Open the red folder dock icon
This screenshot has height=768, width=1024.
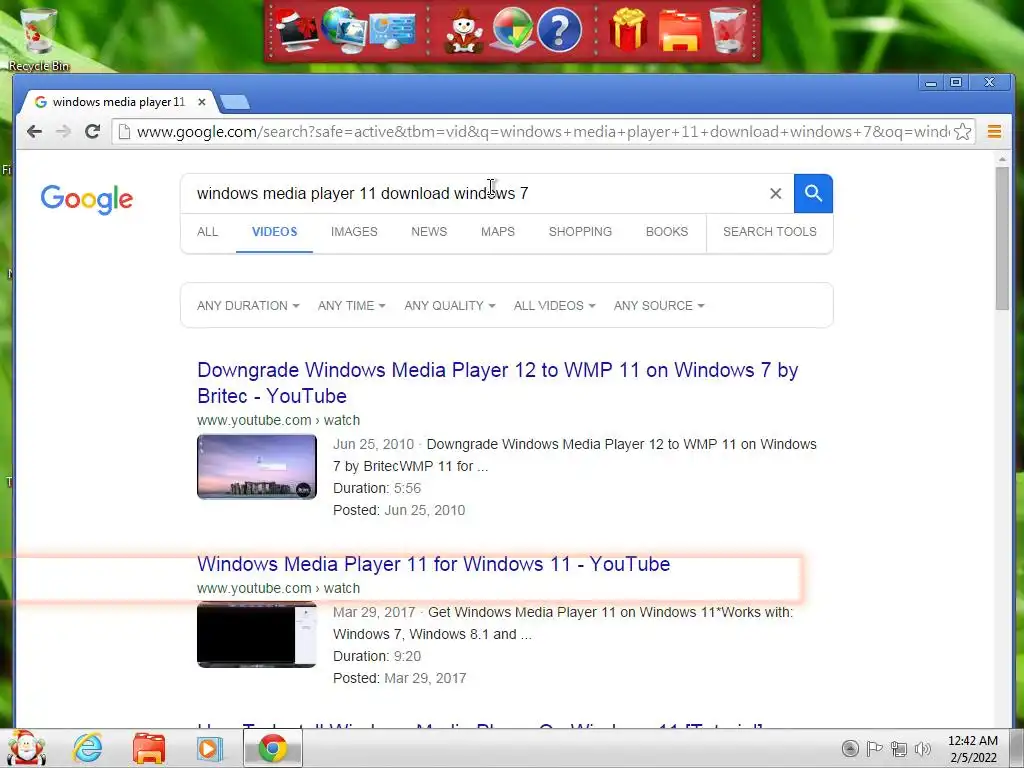pos(679,31)
